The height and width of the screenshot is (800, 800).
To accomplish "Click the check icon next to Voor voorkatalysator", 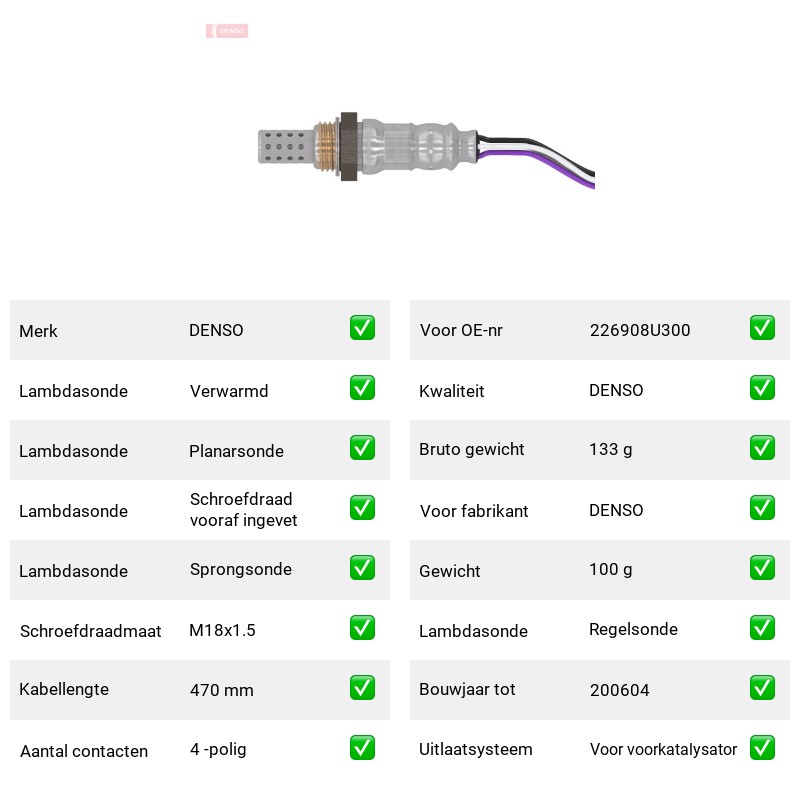I will [x=762, y=747].
